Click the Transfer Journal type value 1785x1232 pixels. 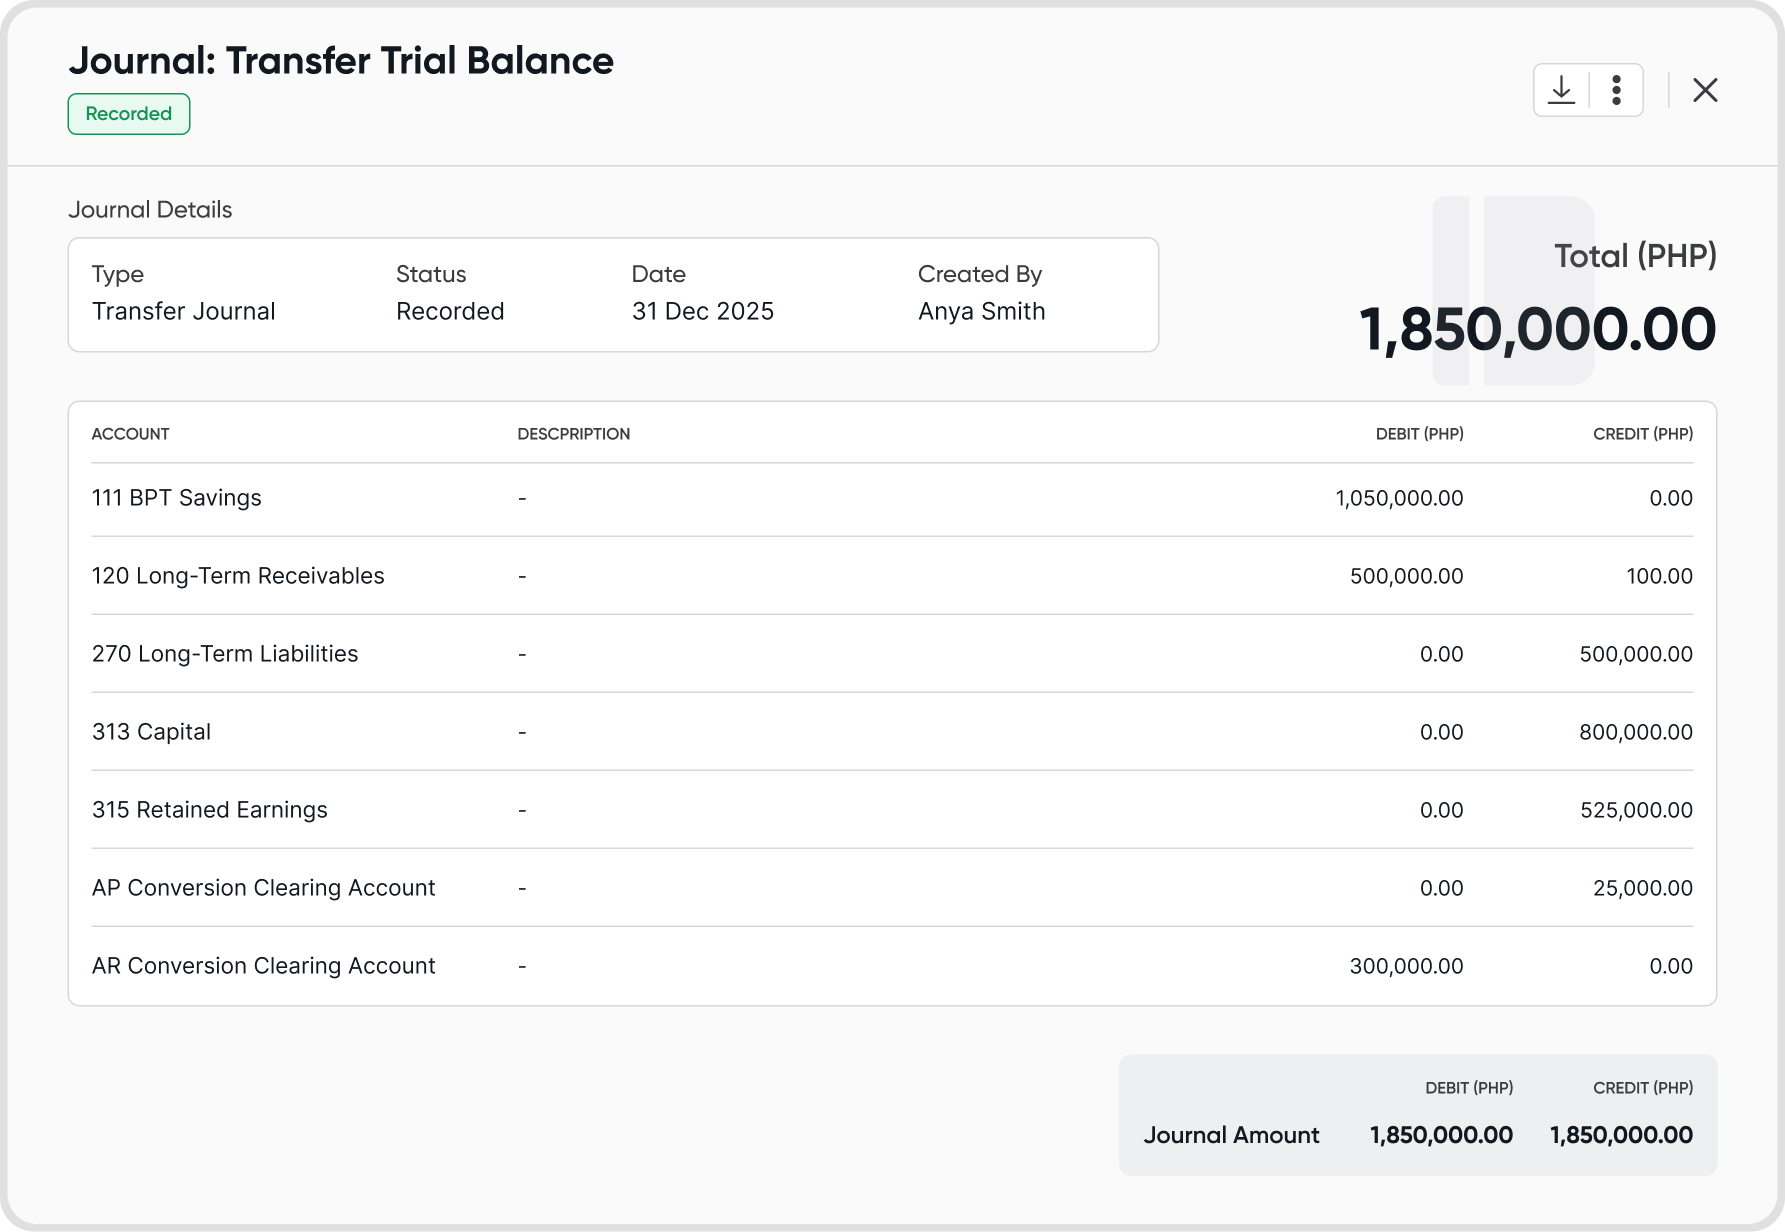[x=184, y=312]
